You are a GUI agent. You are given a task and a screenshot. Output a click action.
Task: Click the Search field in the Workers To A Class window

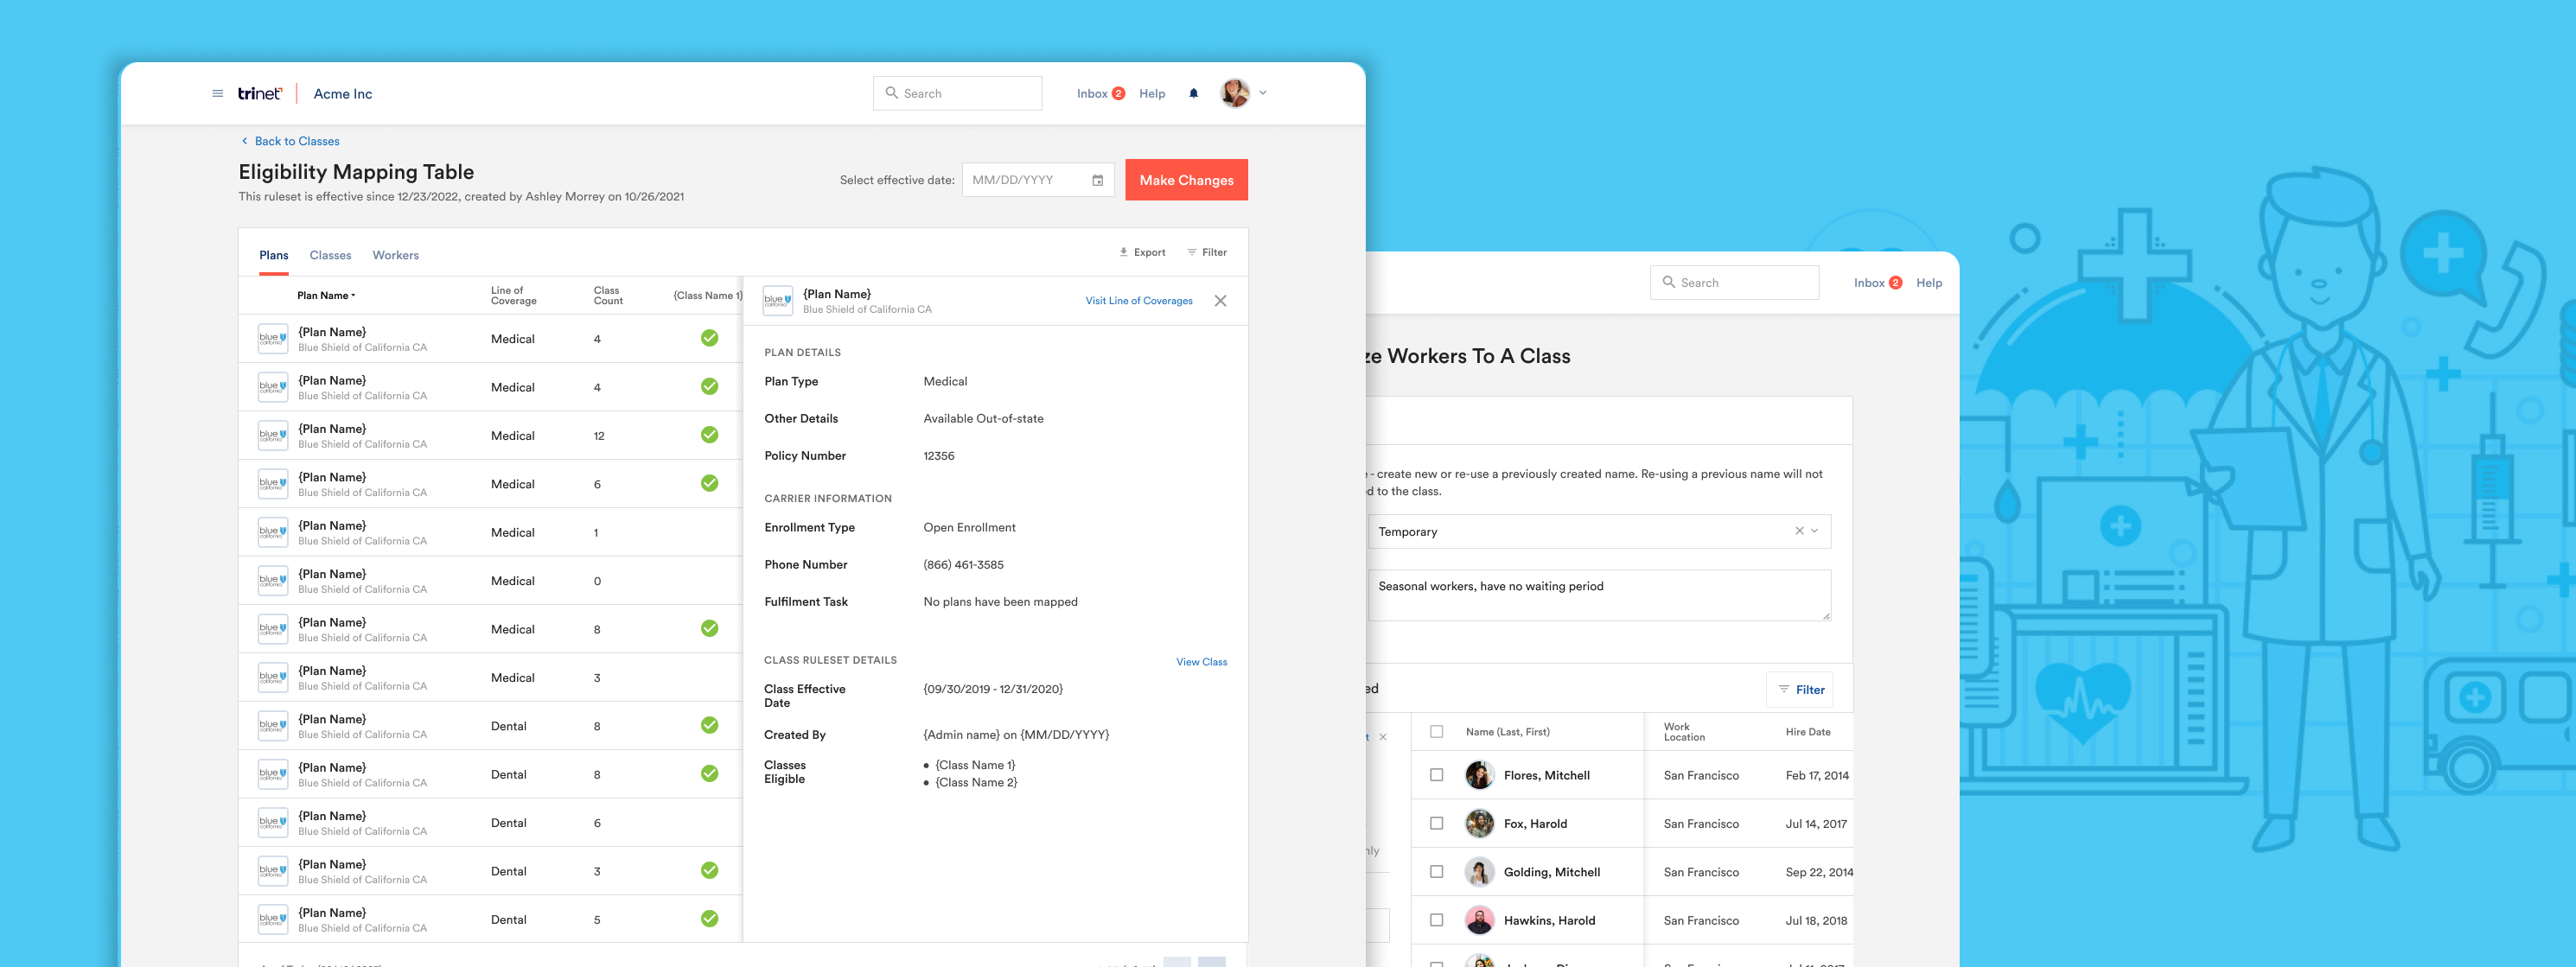(x=1734, y=283)
